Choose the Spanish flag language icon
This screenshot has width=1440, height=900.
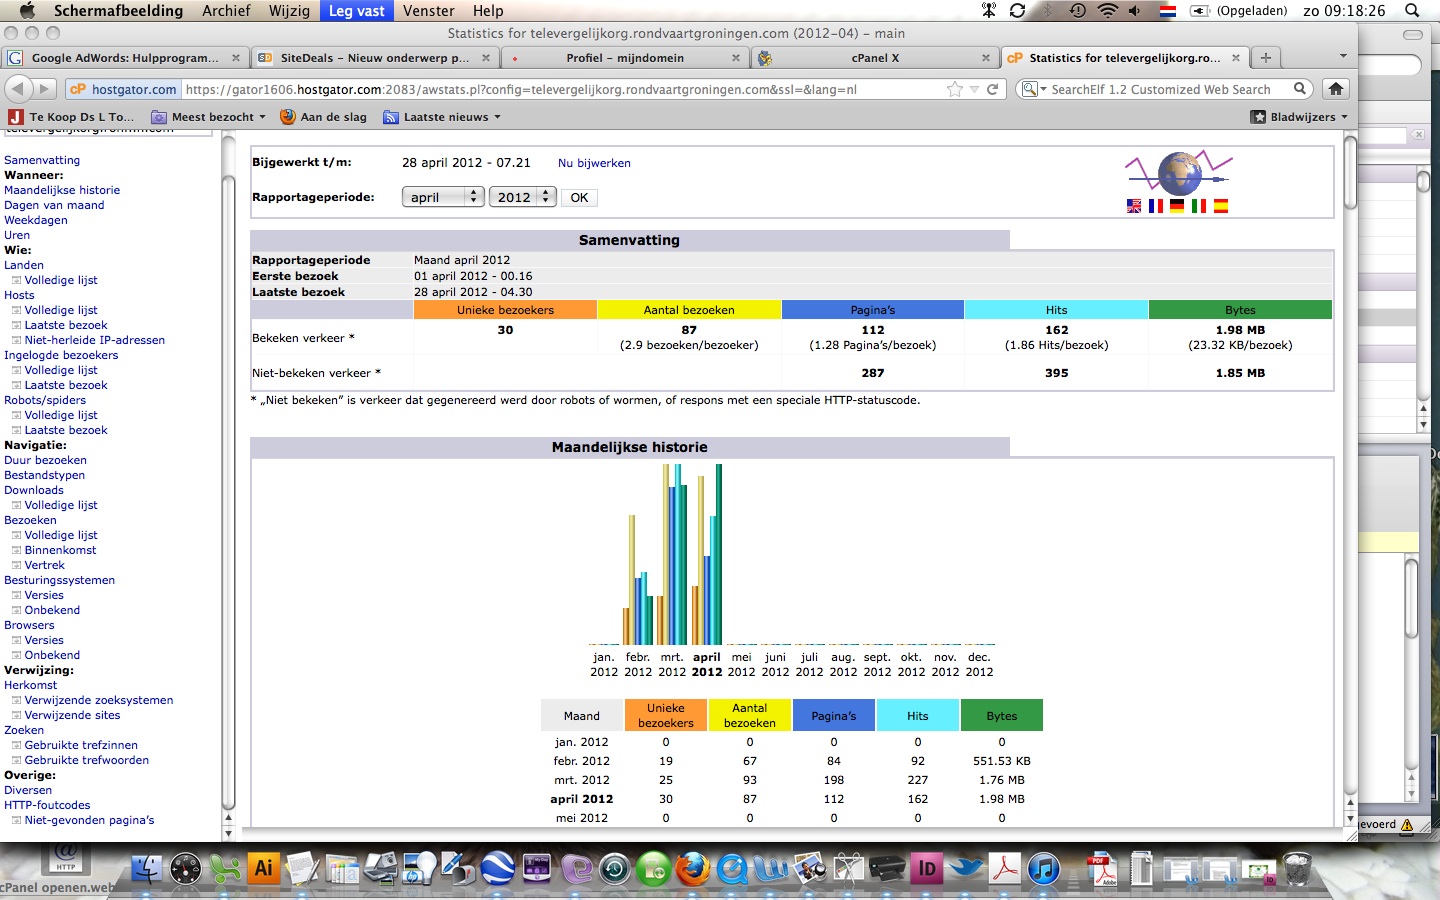[1220, 206]
